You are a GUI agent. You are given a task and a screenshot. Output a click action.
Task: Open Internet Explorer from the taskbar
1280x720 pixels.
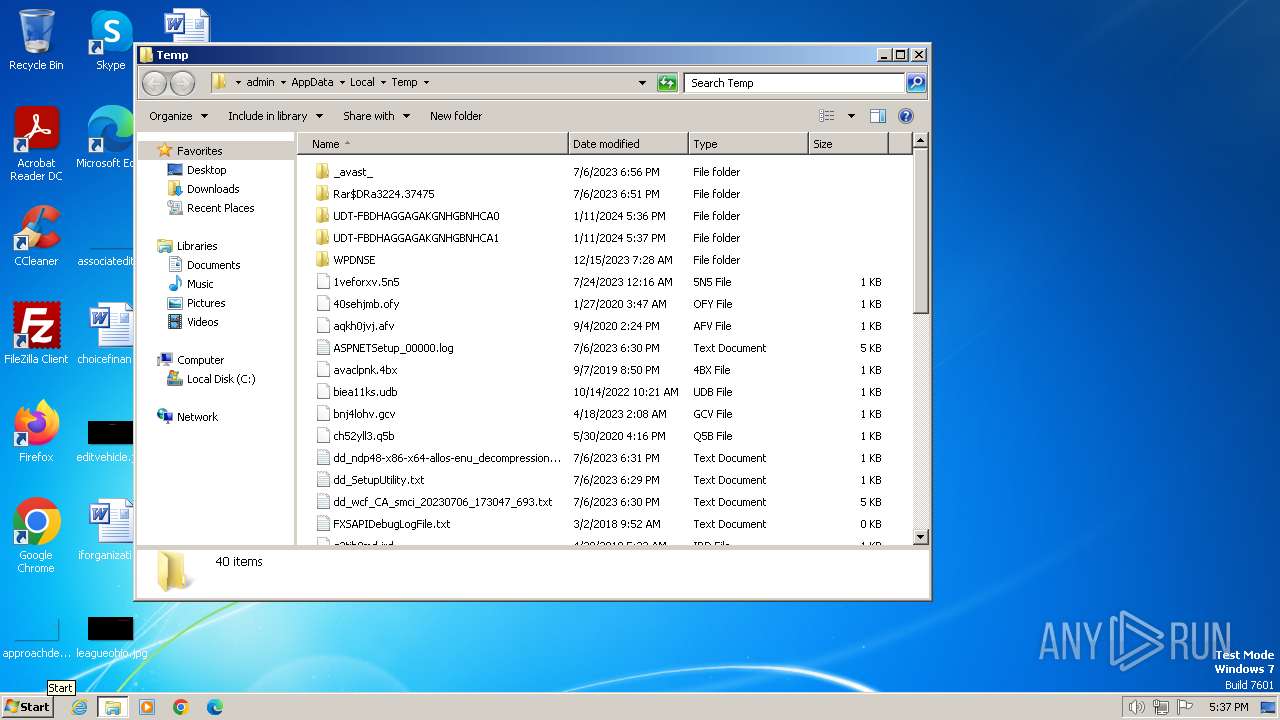click(x=79, y=707)
